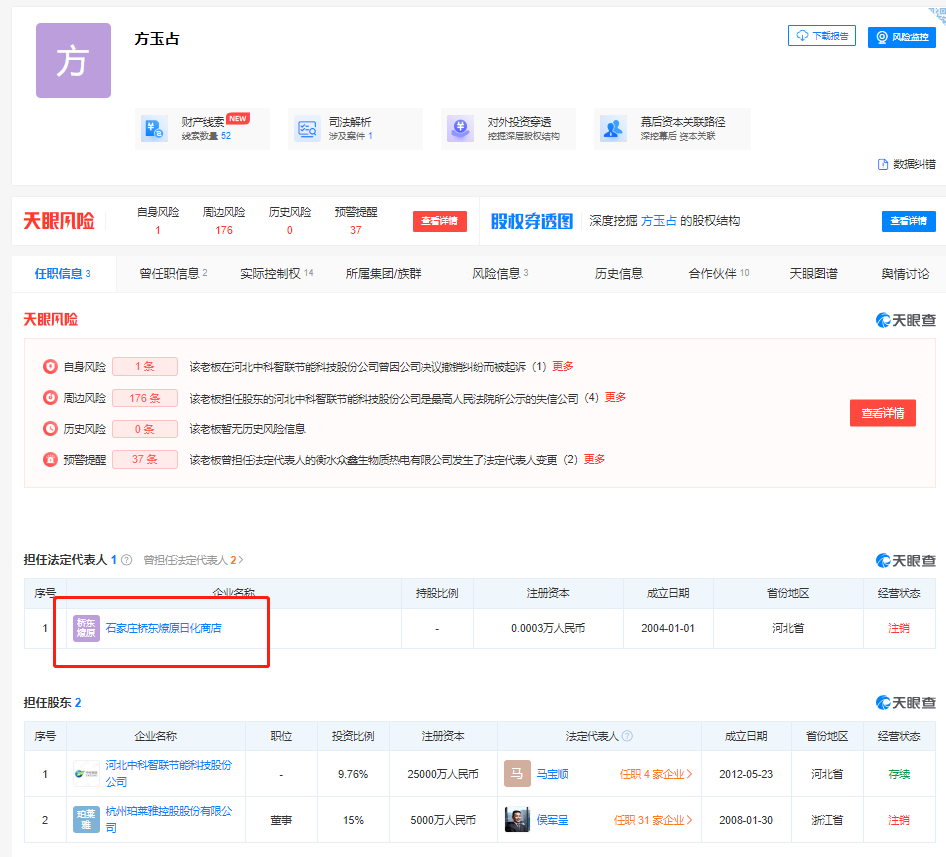Image resolution: width=946 pixels, height=857 pixels.
Task: Click the 对外投资穿透 investment icon
Action: click(x=461, y=129)
